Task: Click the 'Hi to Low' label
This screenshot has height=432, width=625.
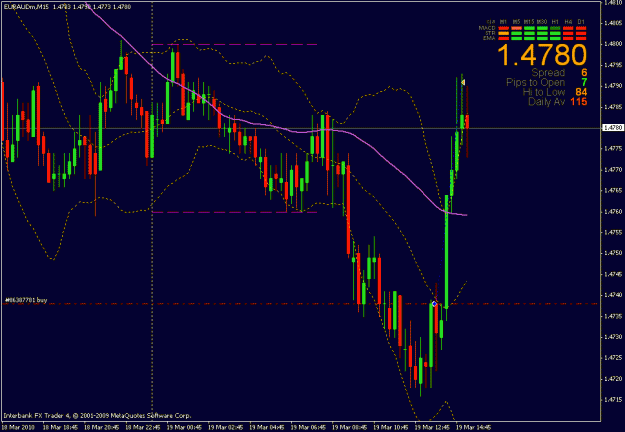Action: tap(544, 92)
